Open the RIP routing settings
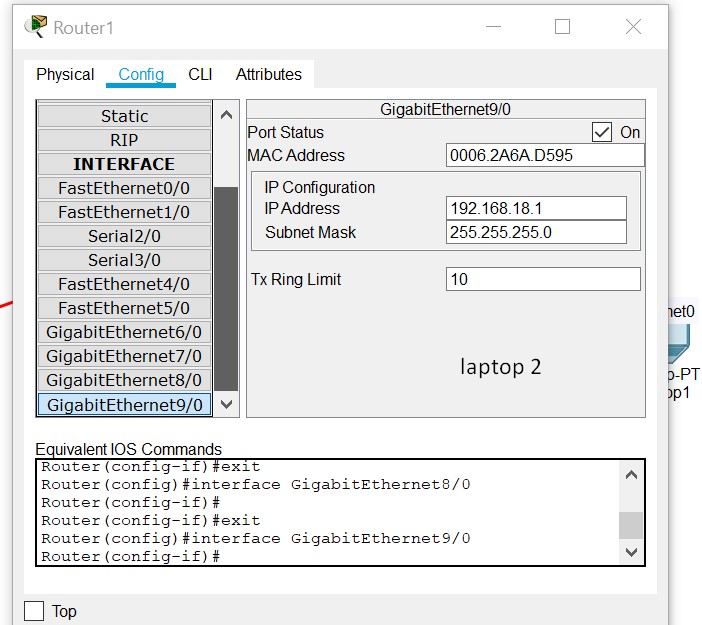The width and height of the screenshot is (702, 625). tap(124, 140)
